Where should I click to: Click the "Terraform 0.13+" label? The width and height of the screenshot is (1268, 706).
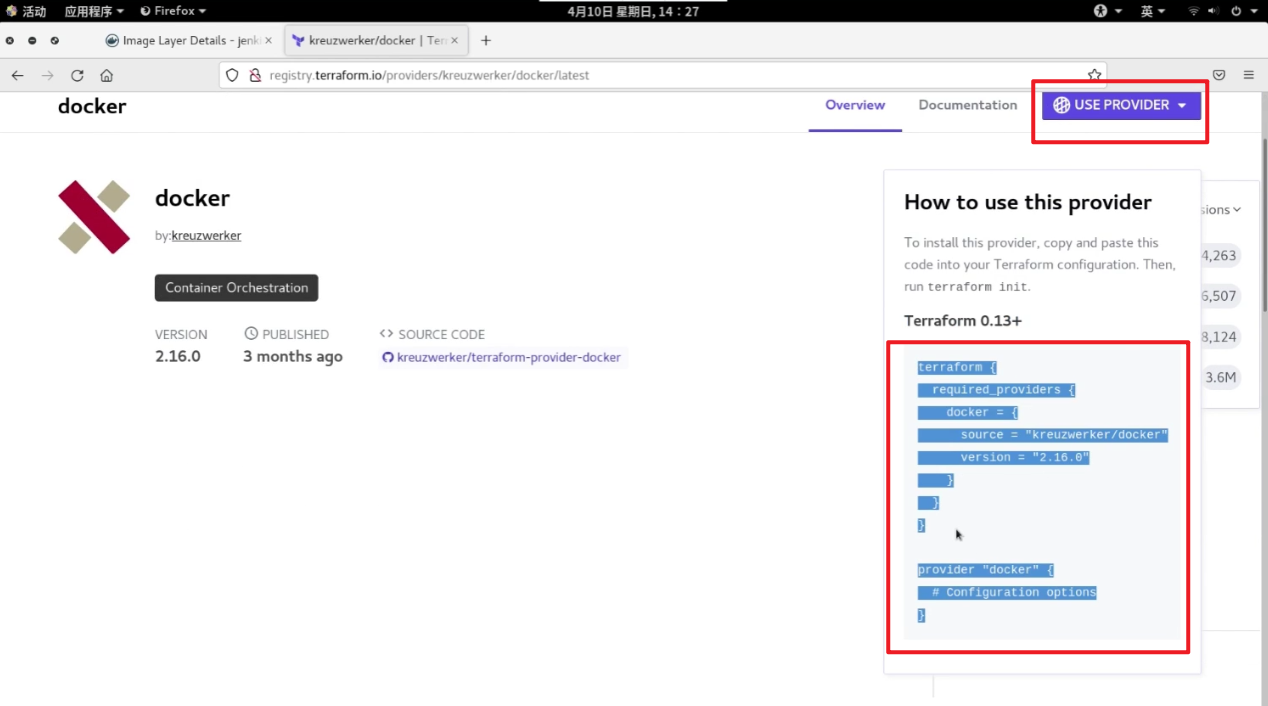pos(963,321)
